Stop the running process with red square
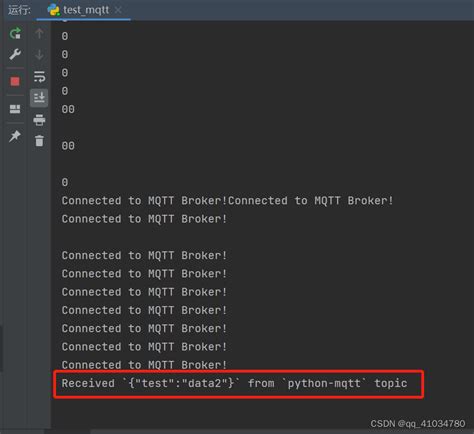Screen dimensions: 474x434 coord(15,81)
